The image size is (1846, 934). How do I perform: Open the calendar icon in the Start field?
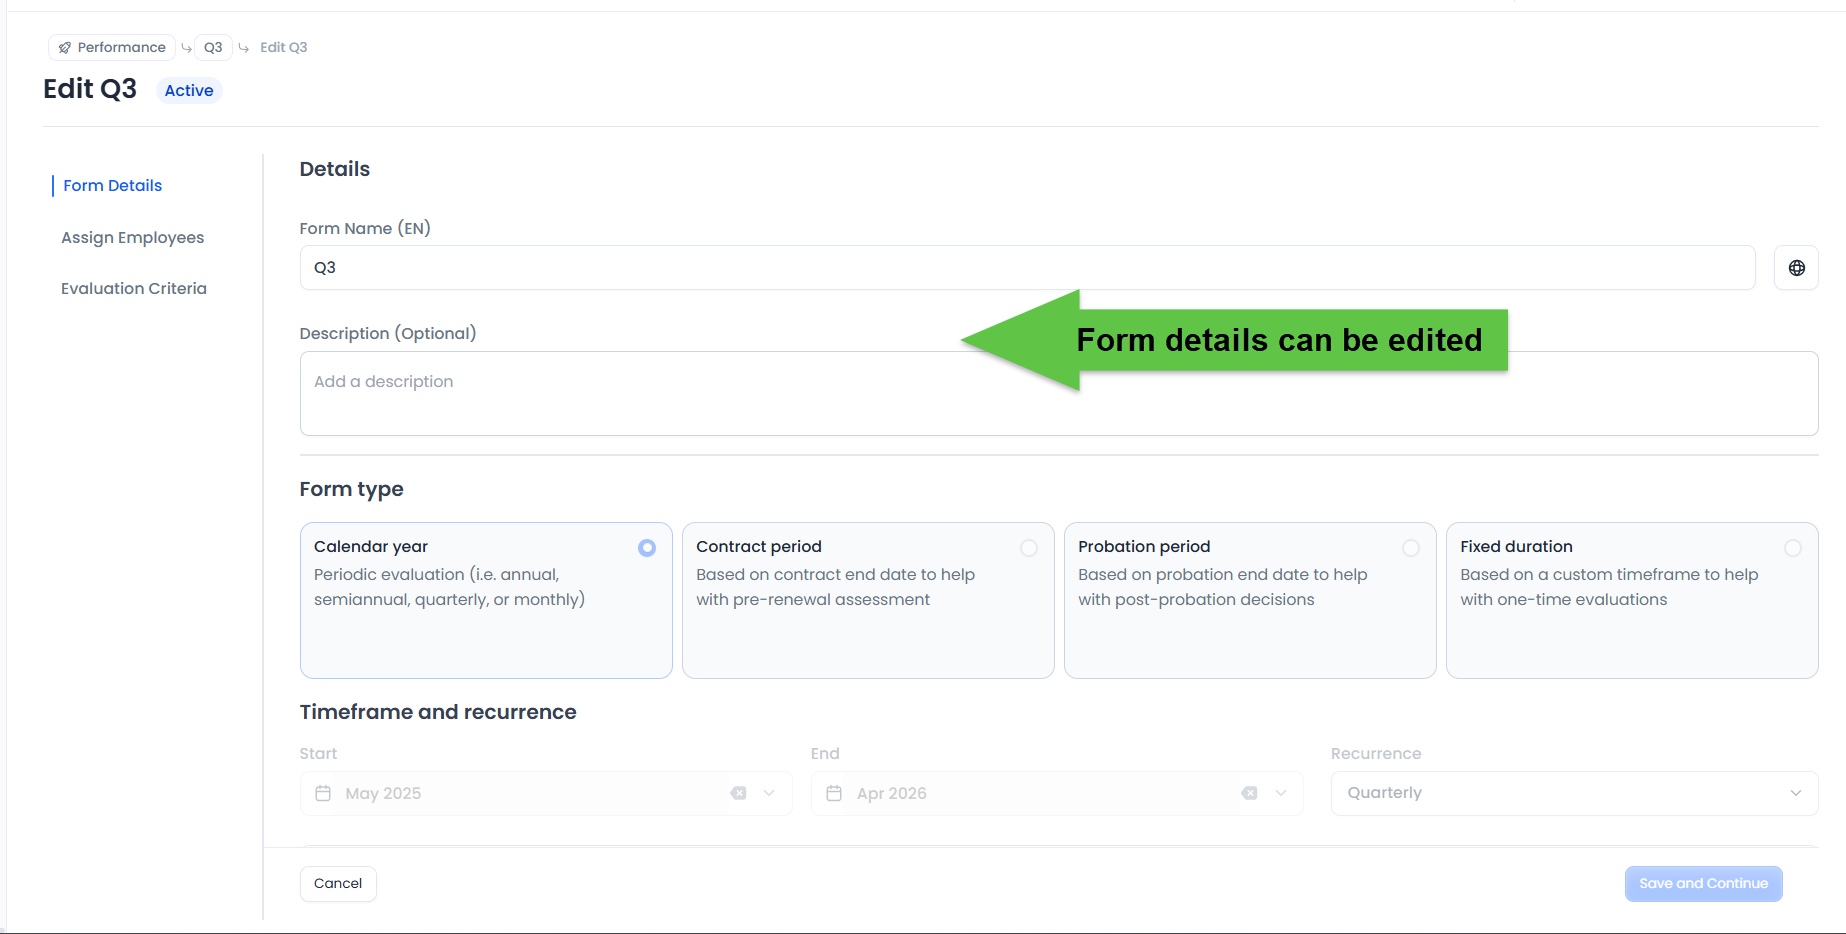[323, 792]
